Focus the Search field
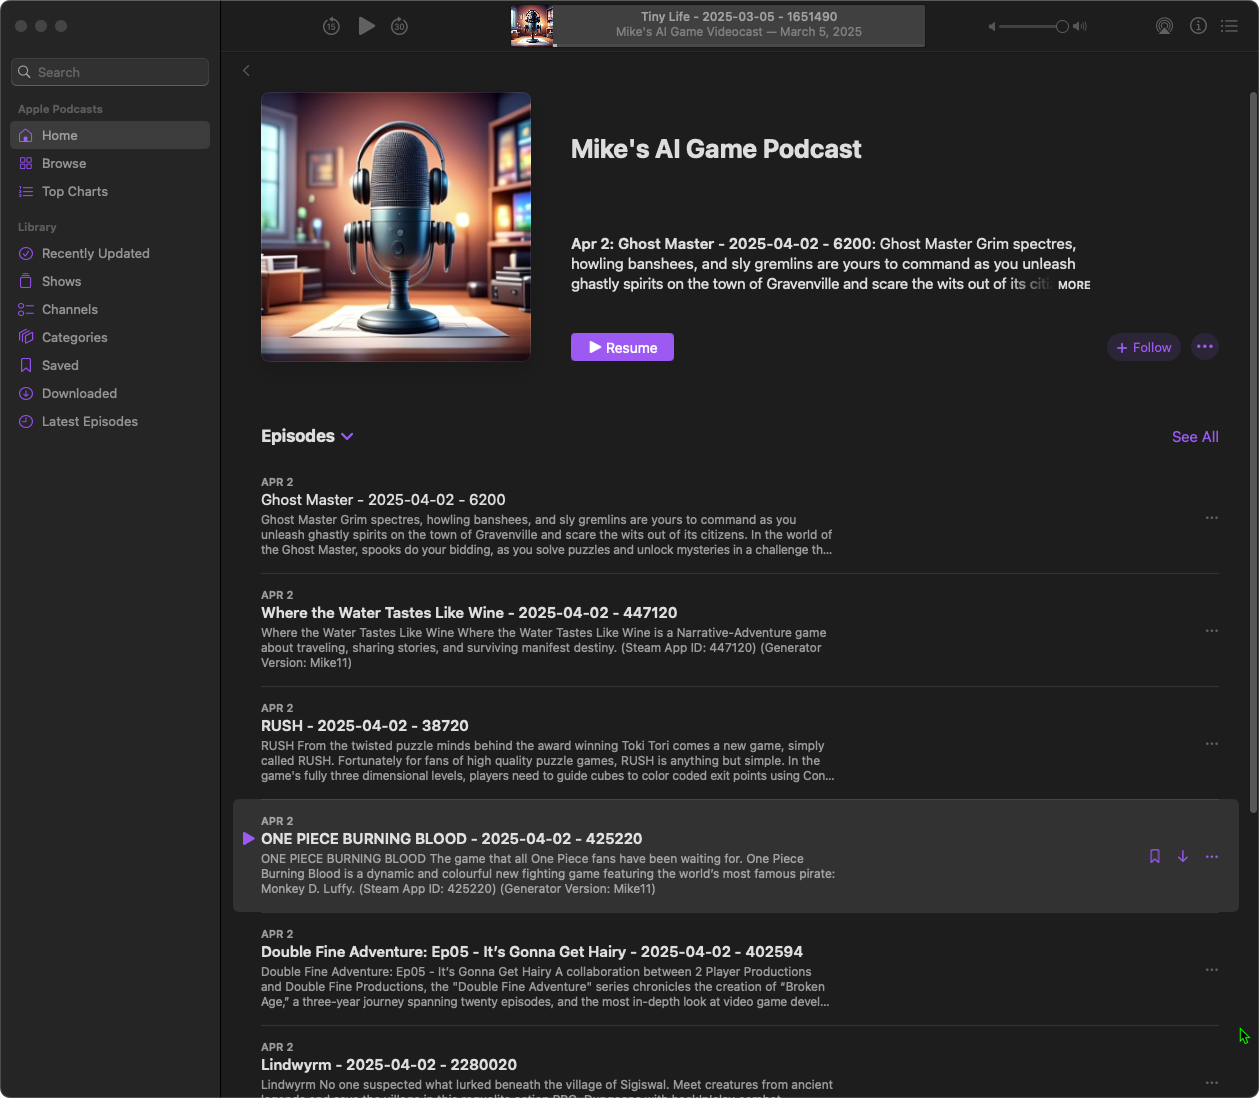 click(110, 72)
